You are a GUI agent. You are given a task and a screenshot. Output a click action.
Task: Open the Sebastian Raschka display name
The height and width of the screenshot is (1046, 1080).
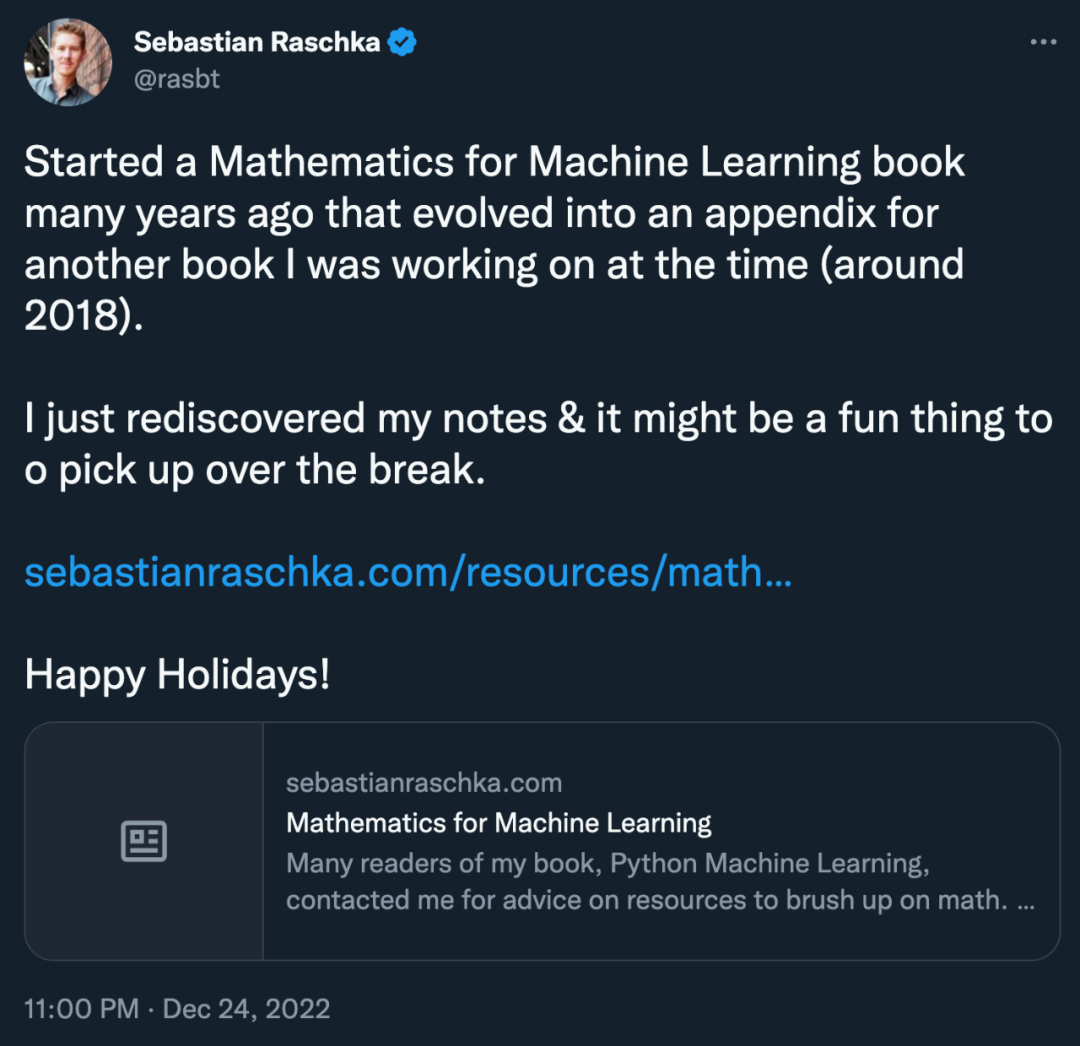tap(256, 42)
